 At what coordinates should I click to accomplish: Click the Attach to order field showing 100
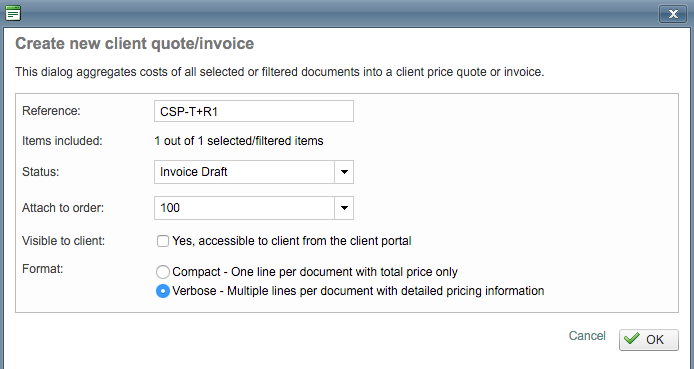[244, 208]
